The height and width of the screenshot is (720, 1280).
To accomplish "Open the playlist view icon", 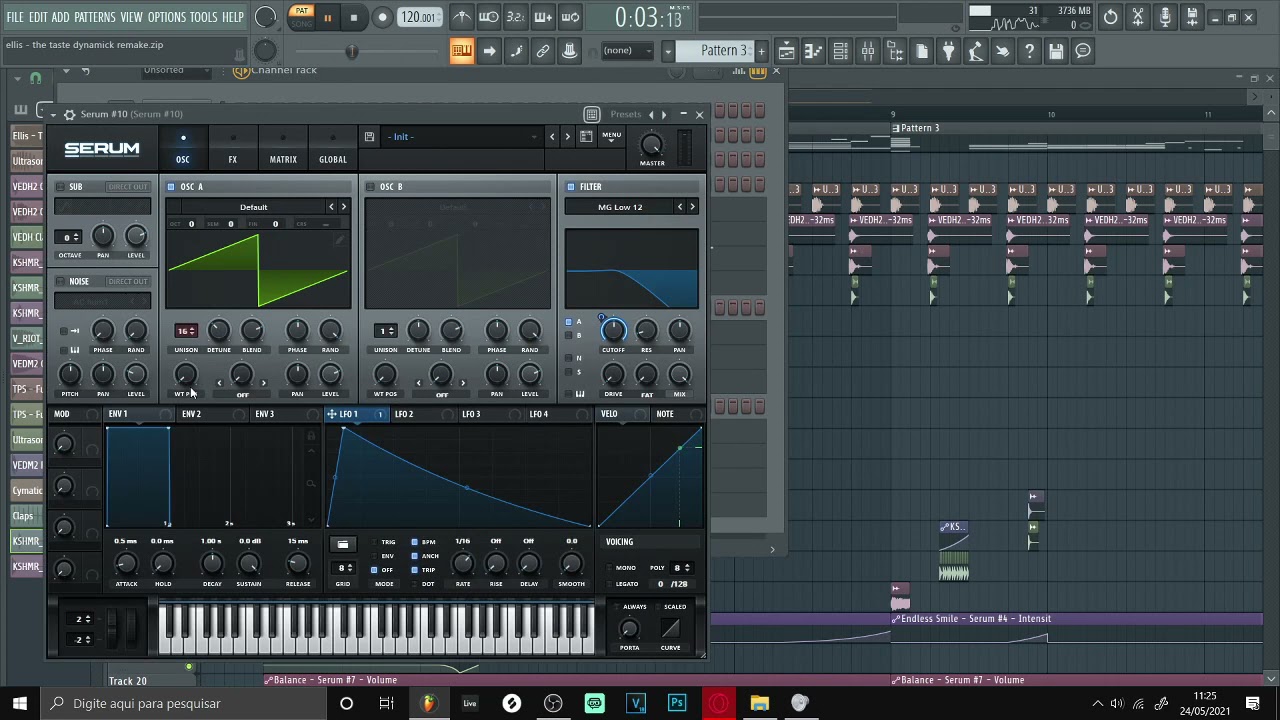I will click(x=787, y=51).
